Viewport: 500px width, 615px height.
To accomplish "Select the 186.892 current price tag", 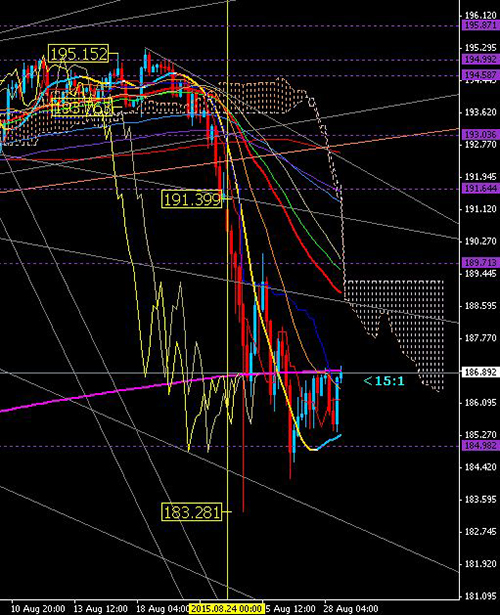I will [x=480, y=372].
